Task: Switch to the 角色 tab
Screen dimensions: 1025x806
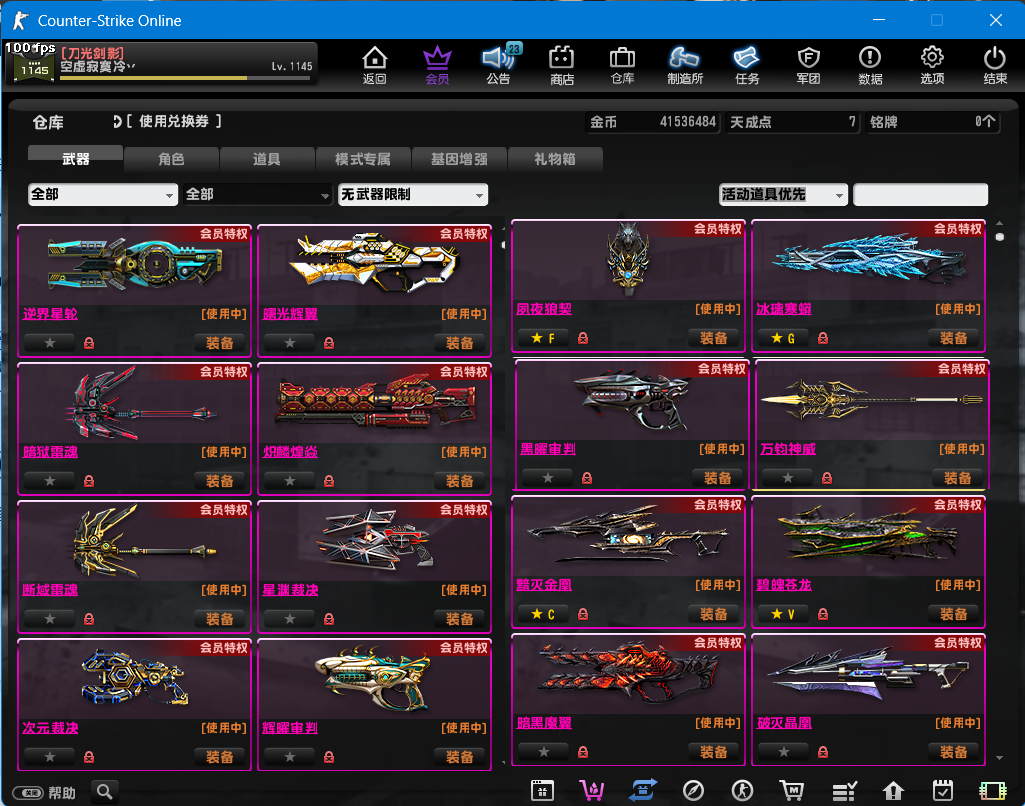Action: tap(171, 159)
